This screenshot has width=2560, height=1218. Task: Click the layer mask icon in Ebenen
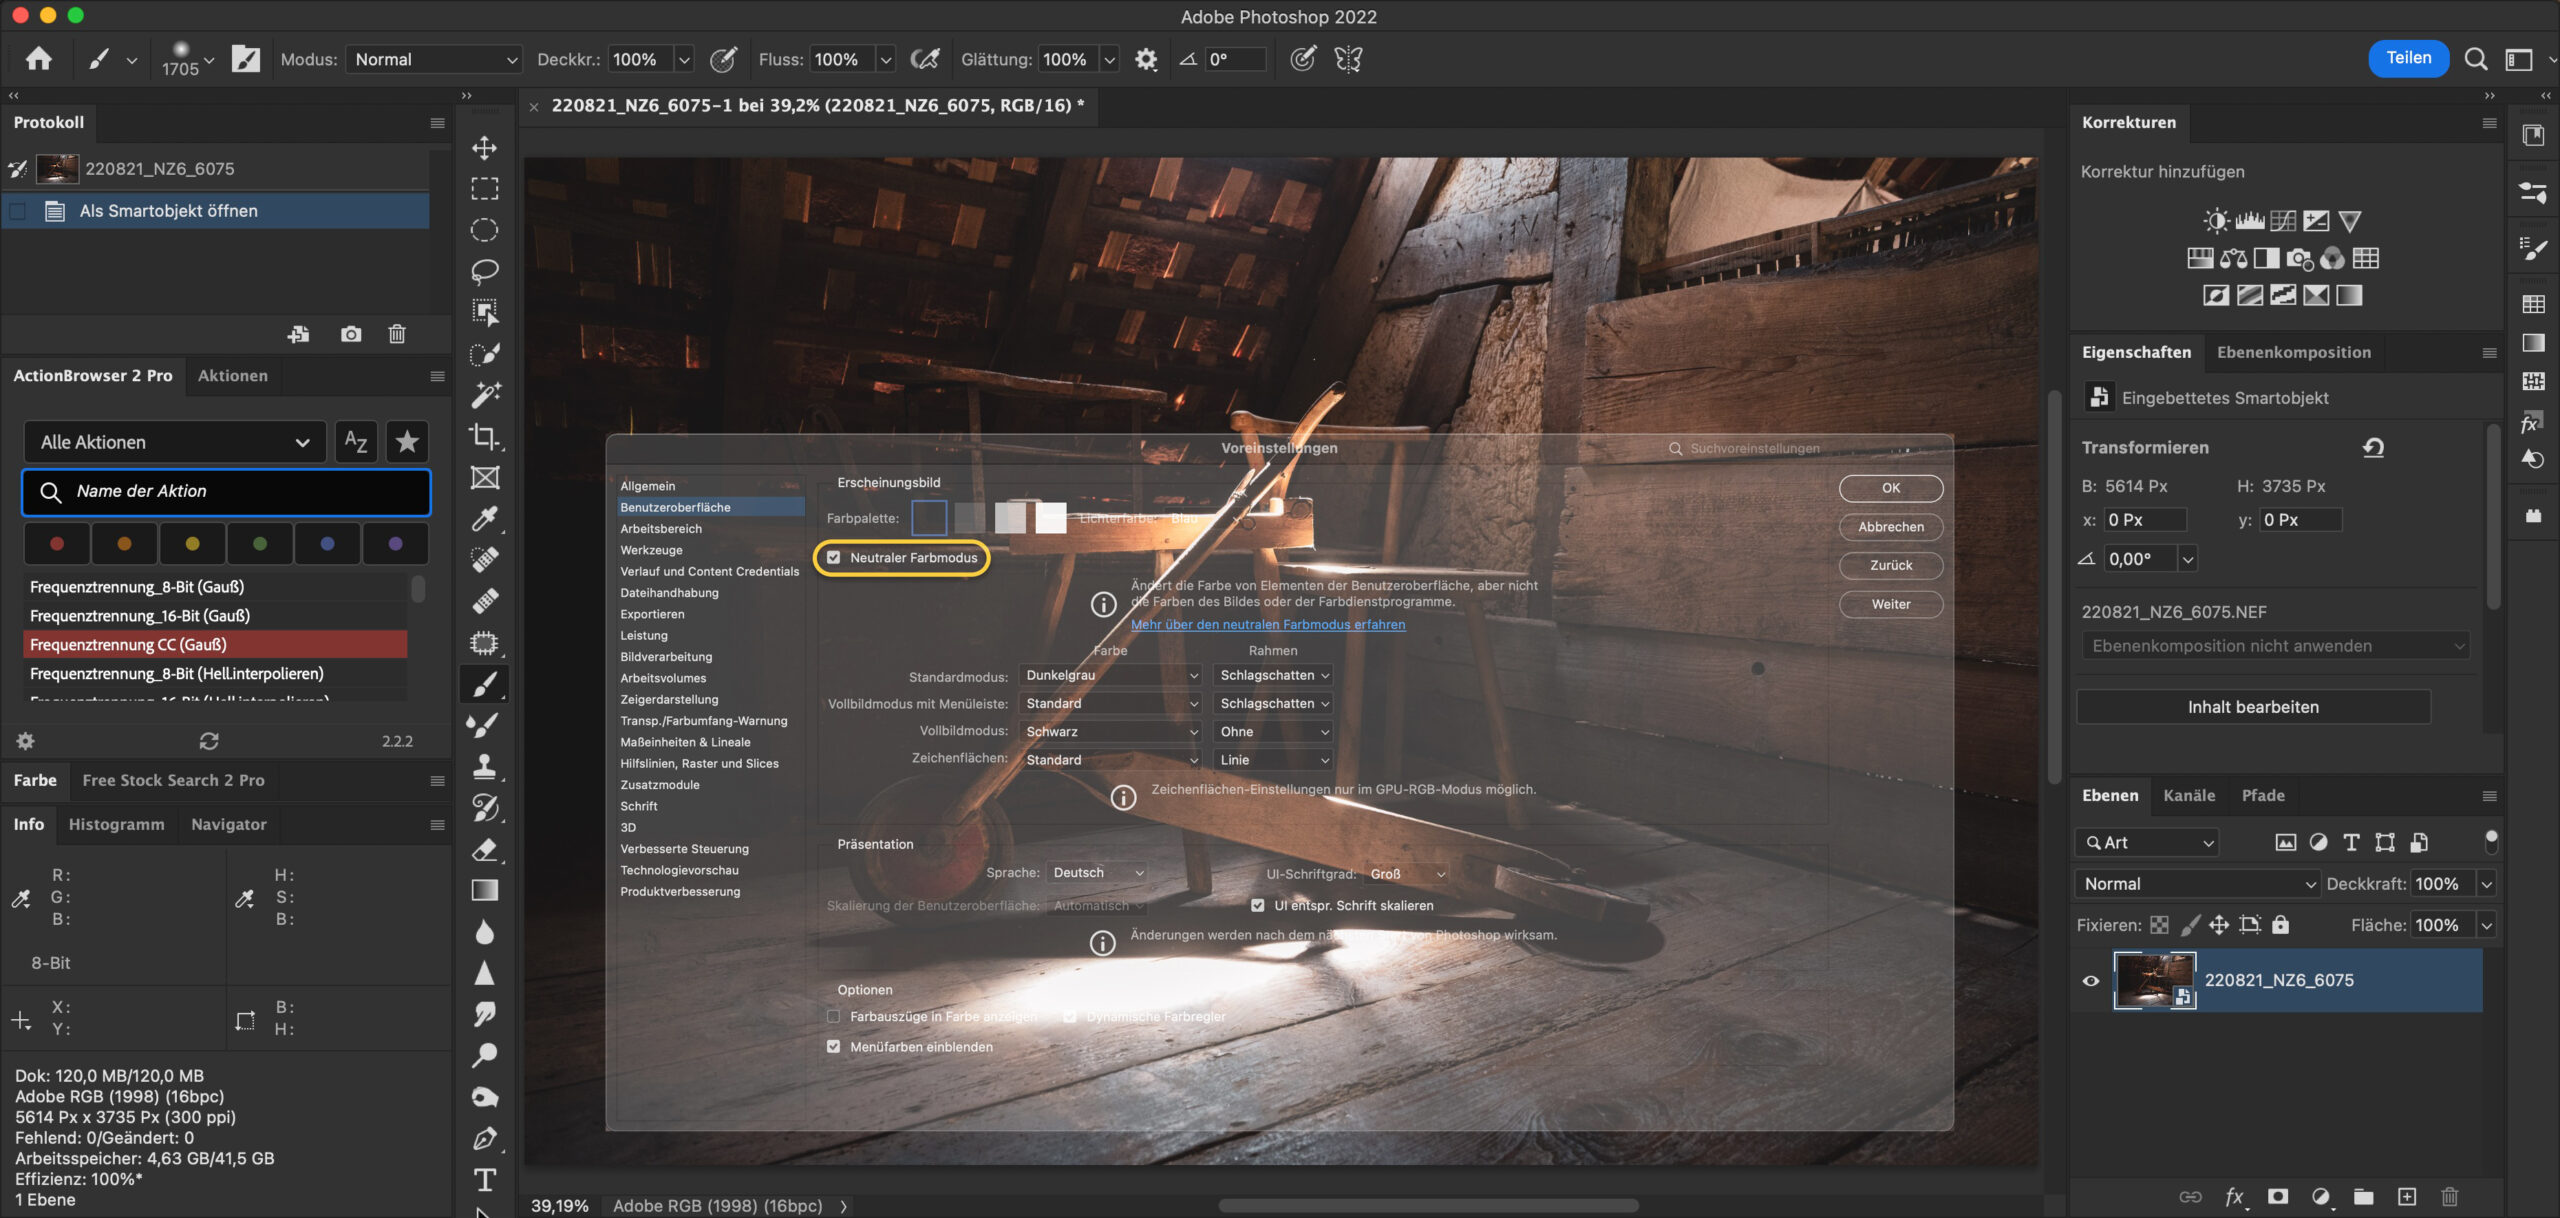2277,1196
